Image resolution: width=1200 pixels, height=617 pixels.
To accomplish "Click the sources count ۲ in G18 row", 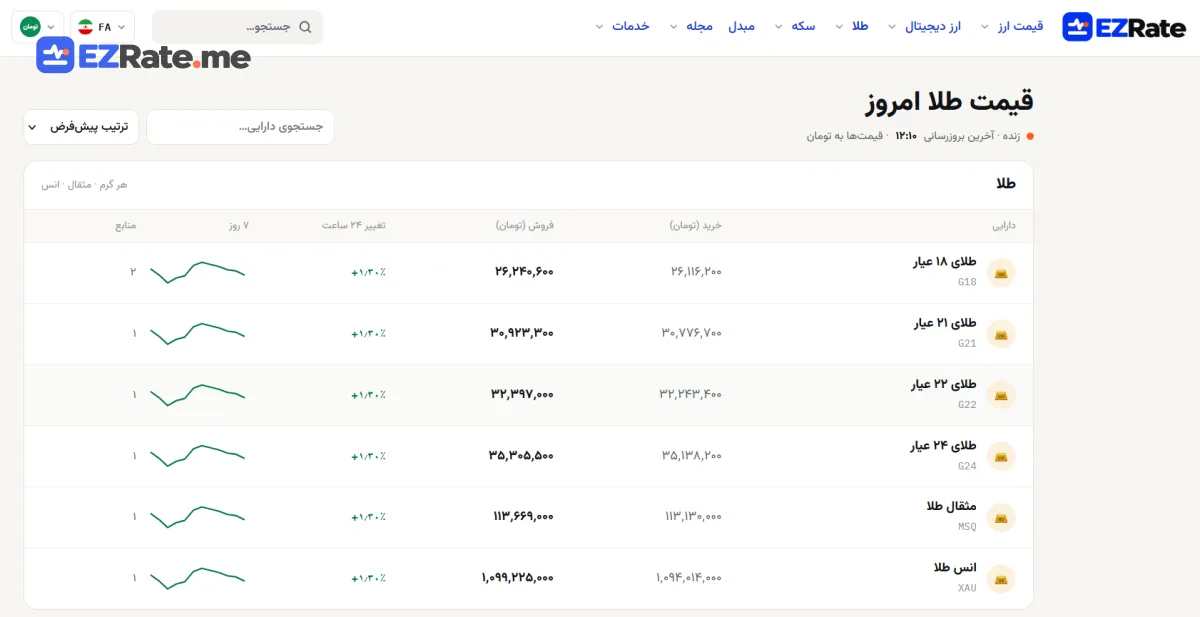I will [x=133, y=271].
